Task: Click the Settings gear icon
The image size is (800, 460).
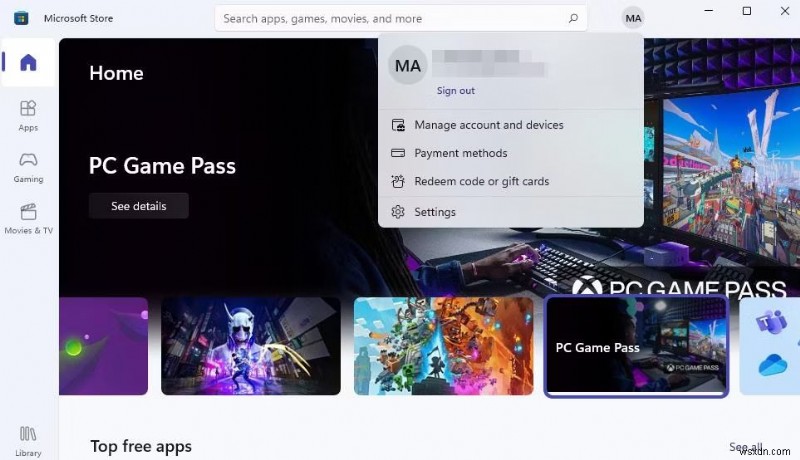Action: pos(398,212)
